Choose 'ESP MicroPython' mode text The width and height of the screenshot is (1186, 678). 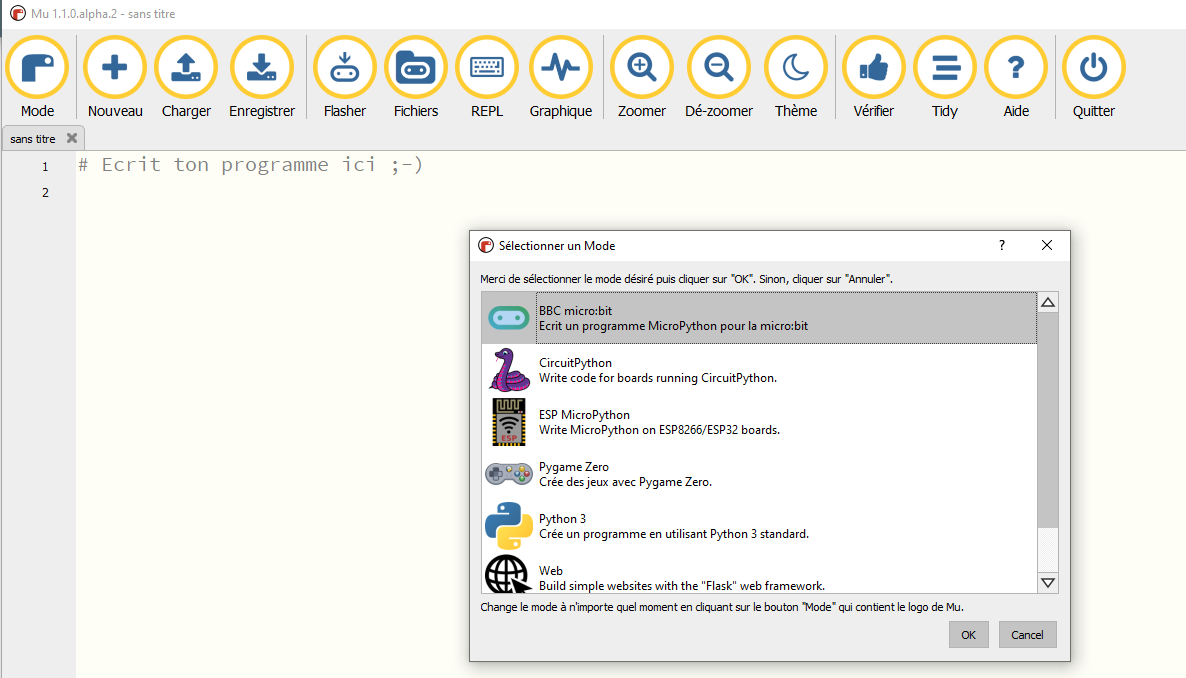coord(584,415)
